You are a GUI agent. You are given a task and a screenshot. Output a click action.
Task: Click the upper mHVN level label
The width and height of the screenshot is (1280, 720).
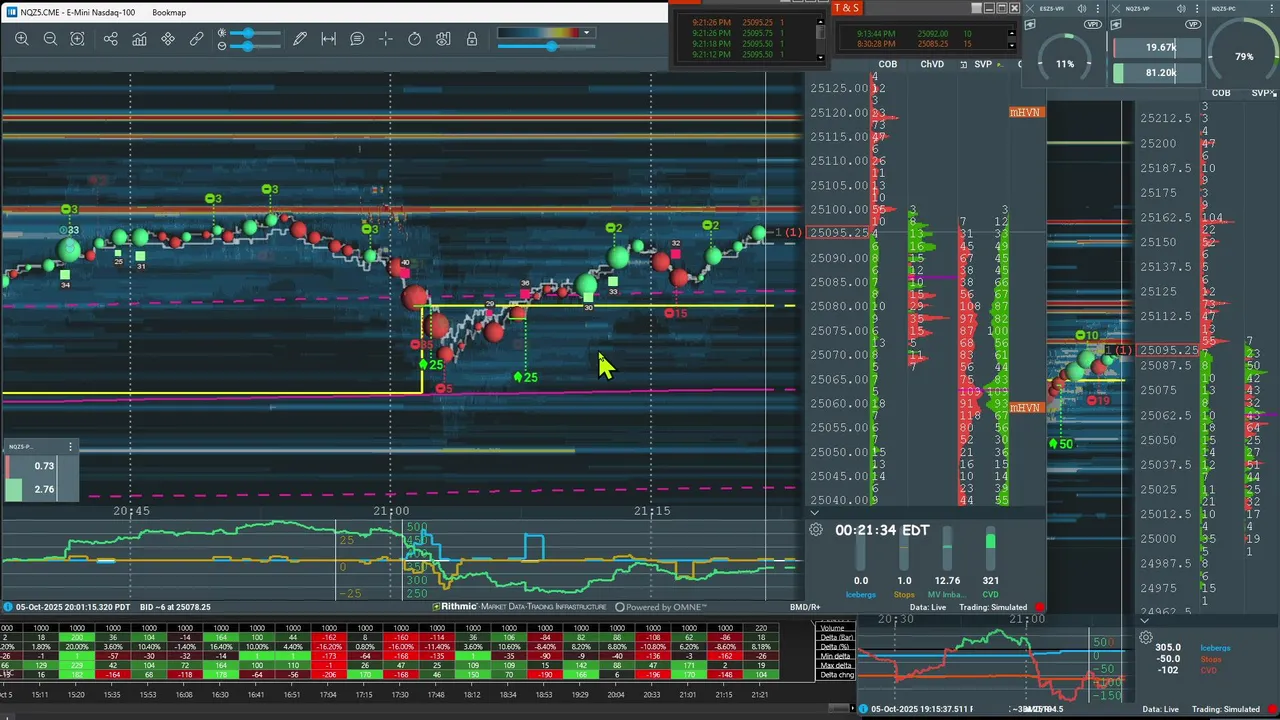tap(1026, 112)
